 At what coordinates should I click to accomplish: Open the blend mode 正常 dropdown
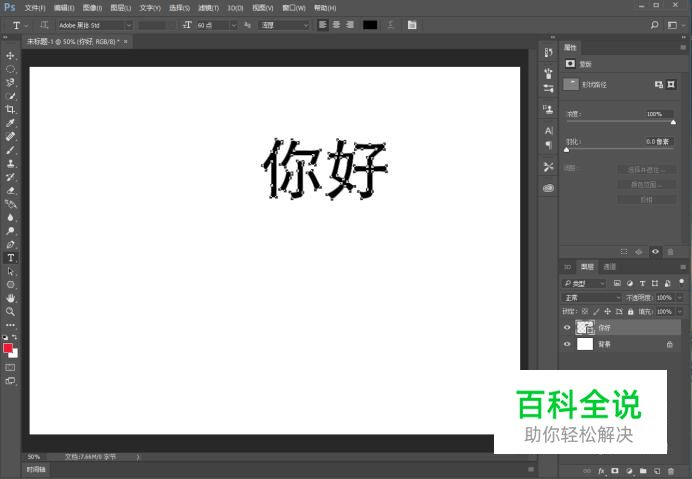tap(591, 298)
